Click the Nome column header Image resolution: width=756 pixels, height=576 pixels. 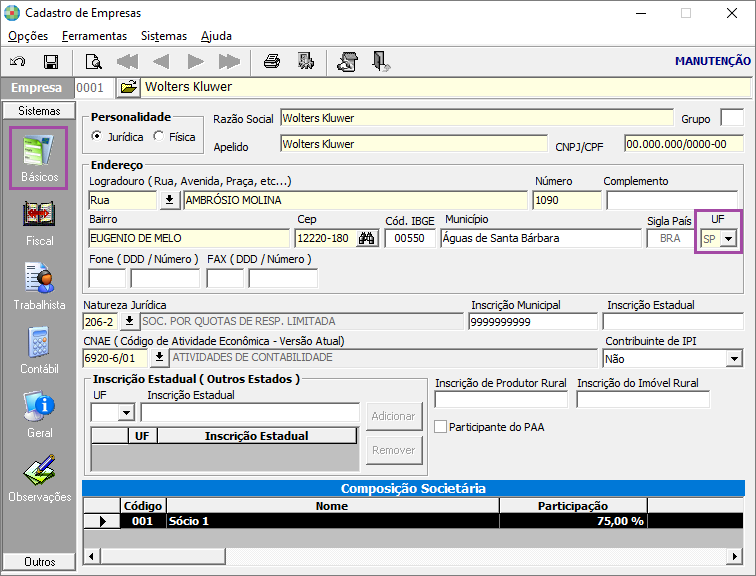[333, 506]
